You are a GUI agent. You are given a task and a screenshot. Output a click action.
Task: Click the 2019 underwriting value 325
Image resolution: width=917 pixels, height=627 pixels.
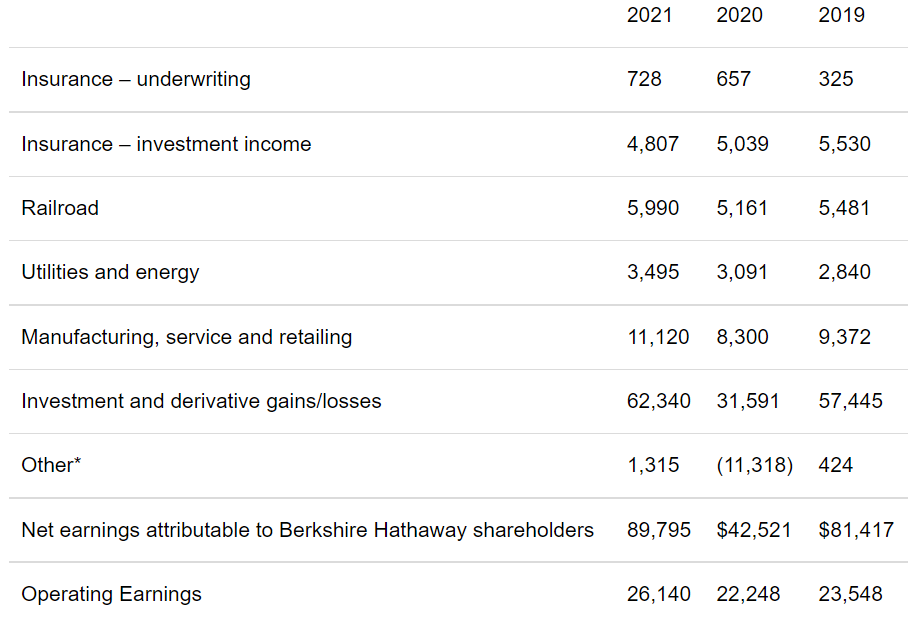tap(836, 79)
